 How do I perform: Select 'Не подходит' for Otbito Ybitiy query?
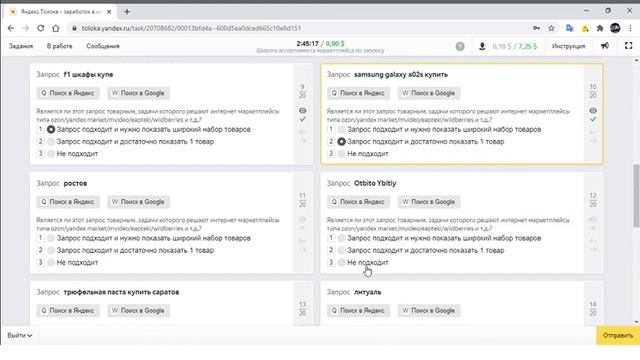pos(342,262)
